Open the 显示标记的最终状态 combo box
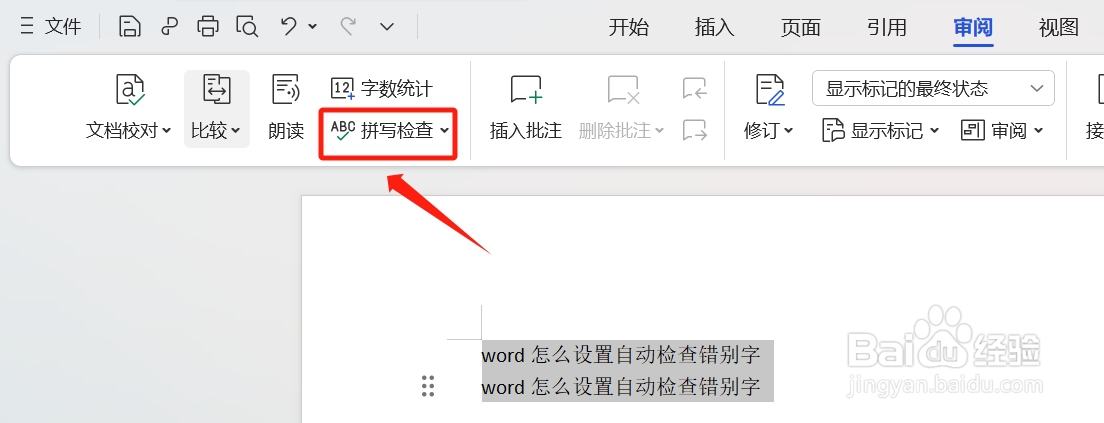Image resolution: width=1104 pixels, height=423 pixels. (x=933, y=89)
